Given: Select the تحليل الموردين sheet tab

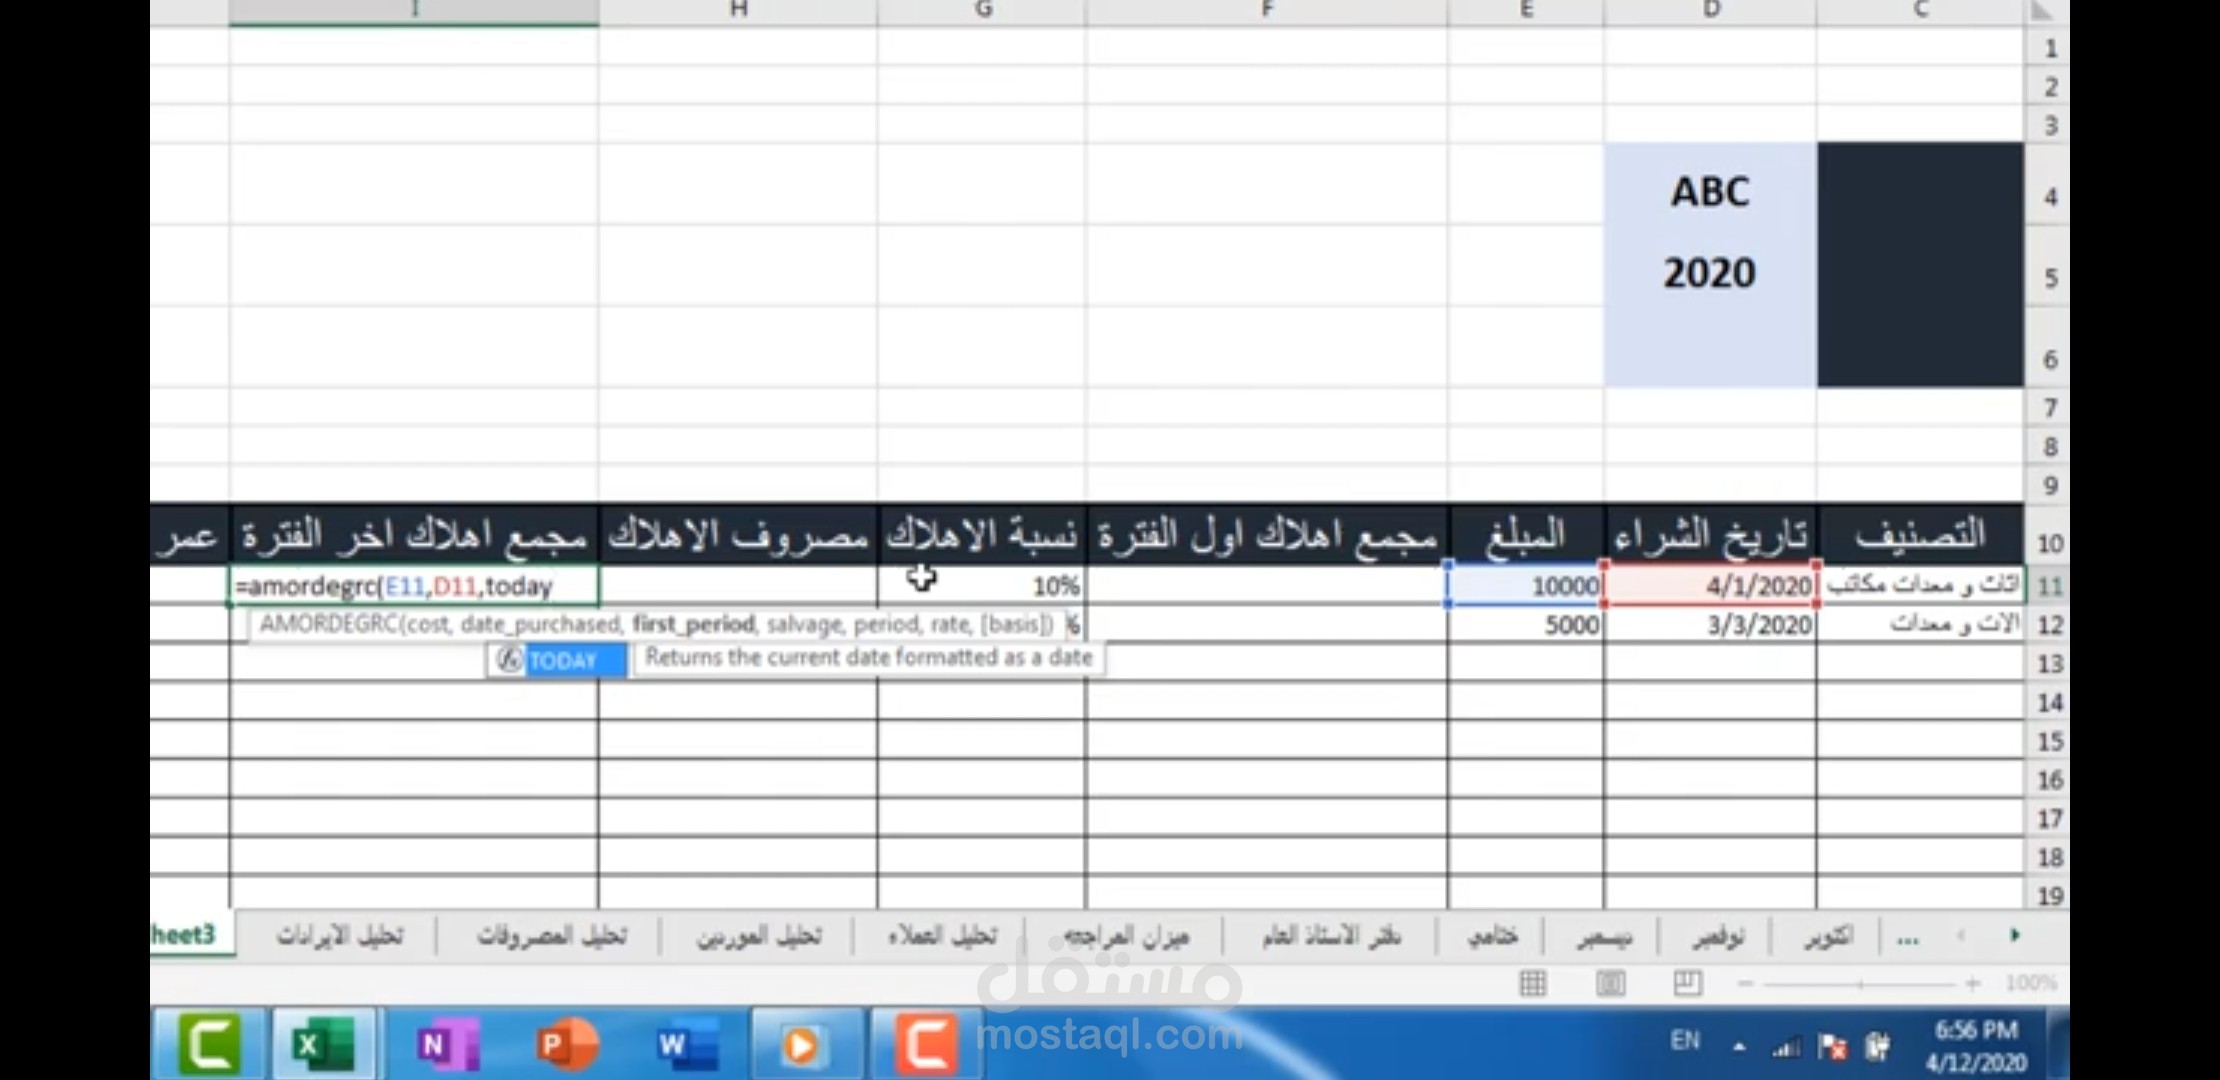Looking at the screenshot, I should pyautogui.click(x=759, y=936).
